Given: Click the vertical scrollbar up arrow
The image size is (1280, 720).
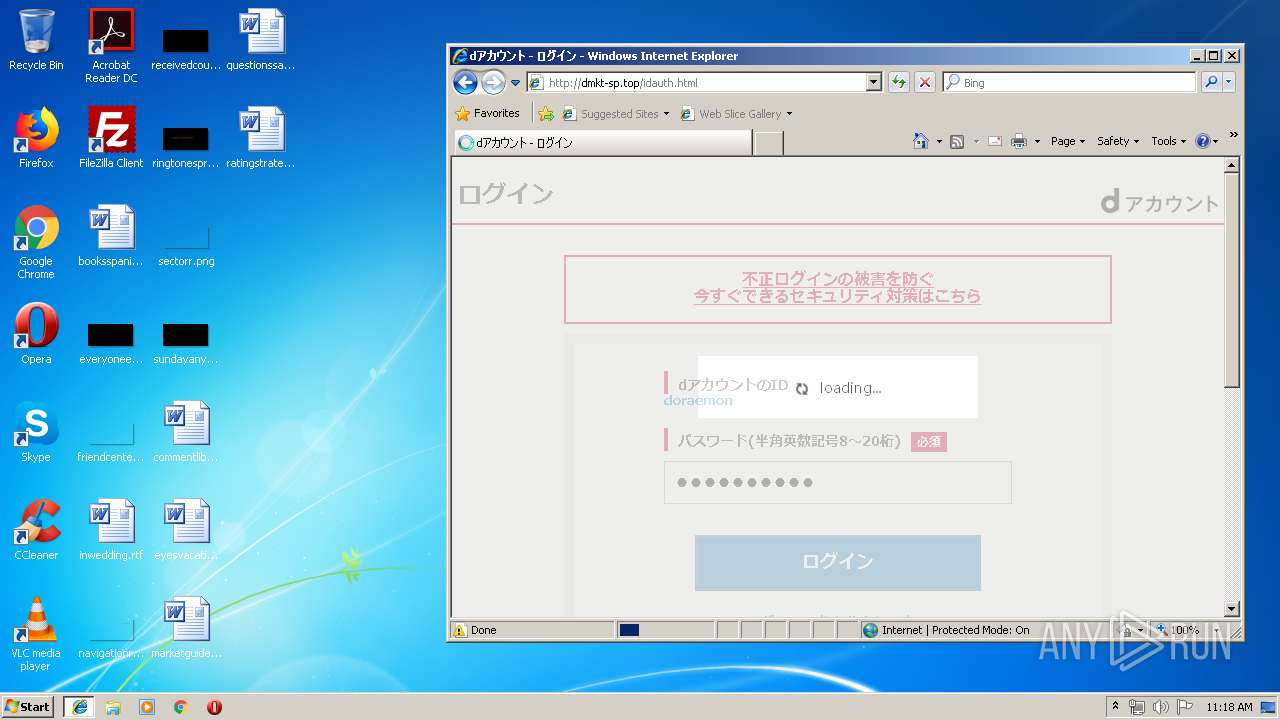Looking at the screenshot, I should tap(1232, 165).
